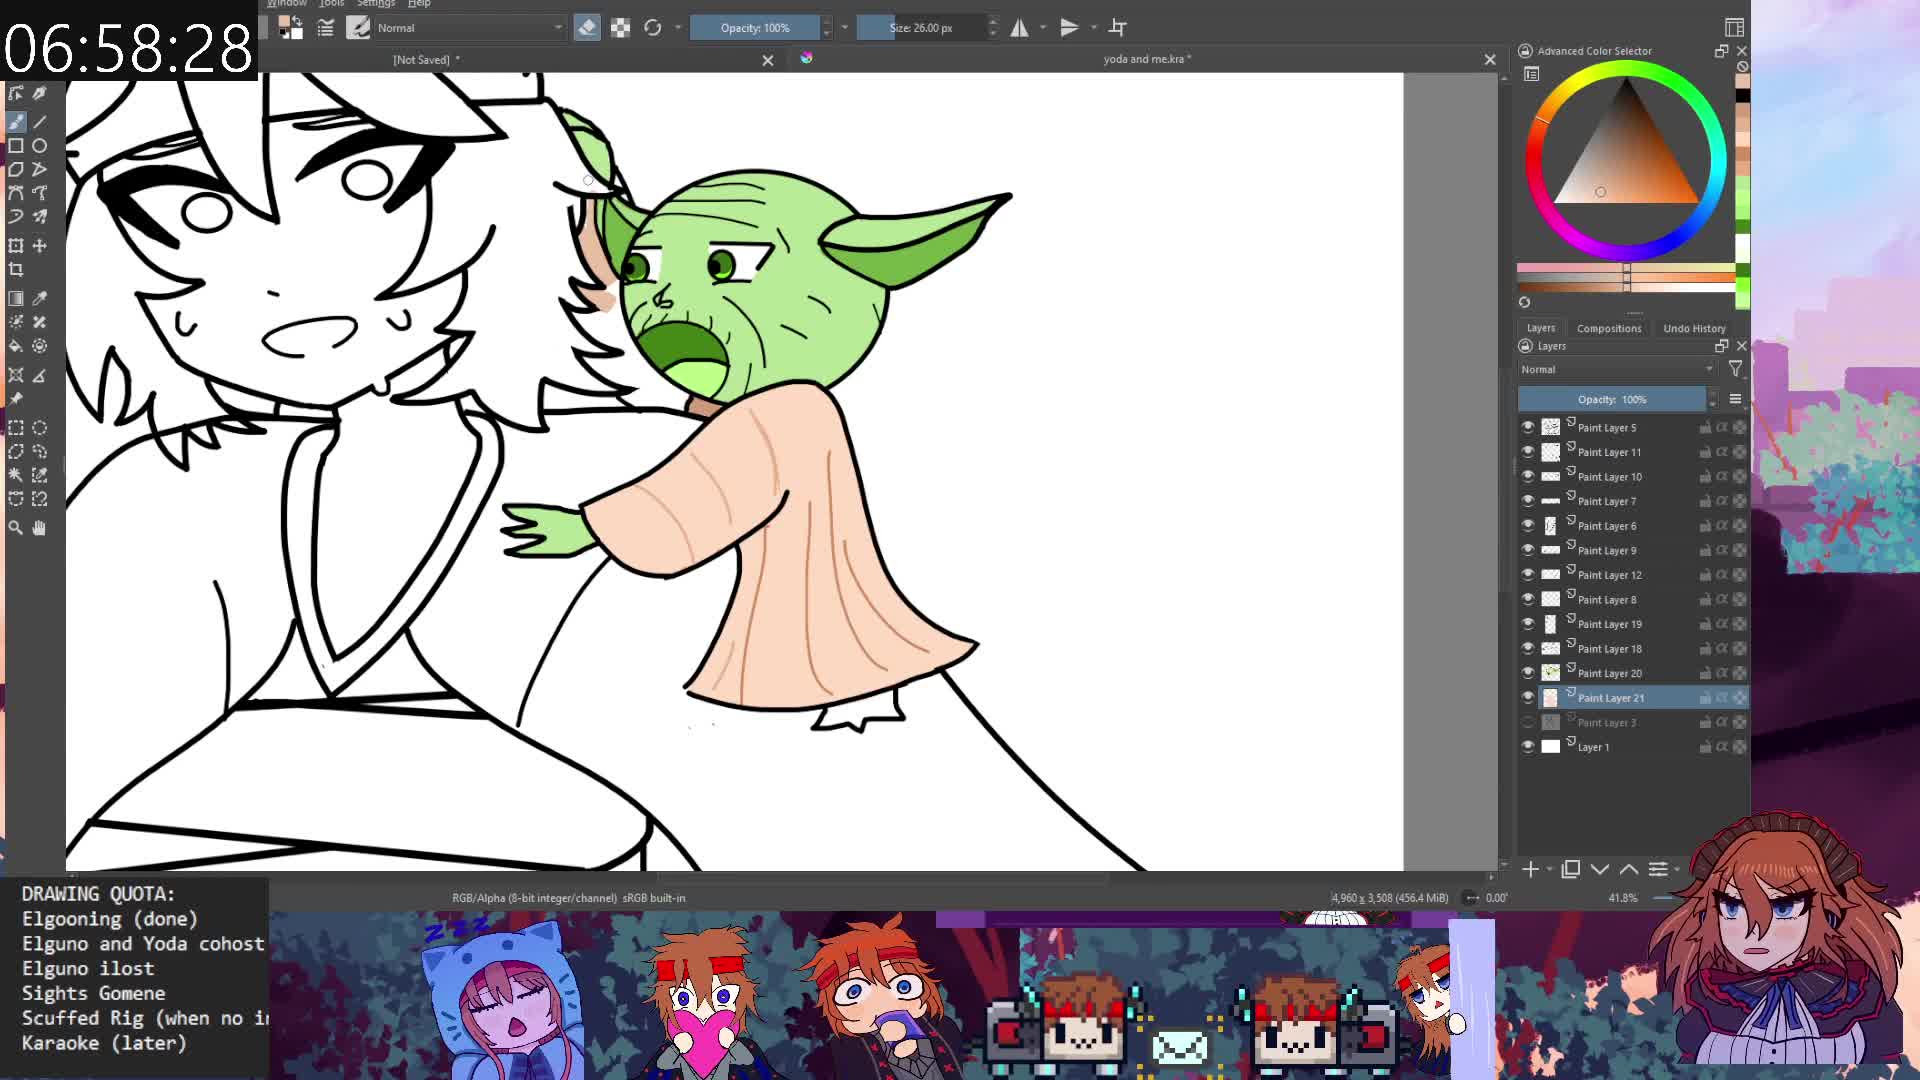Hide Paint Layer 5
Screen dimensions: 1920x1080
click(1528, 428)
